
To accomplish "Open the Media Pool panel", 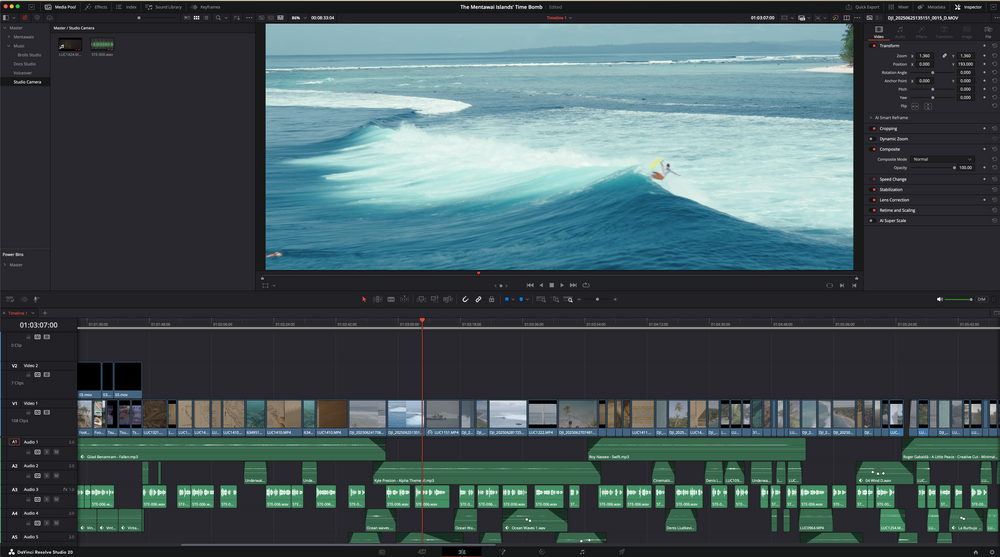I will (x=61, y=7).
